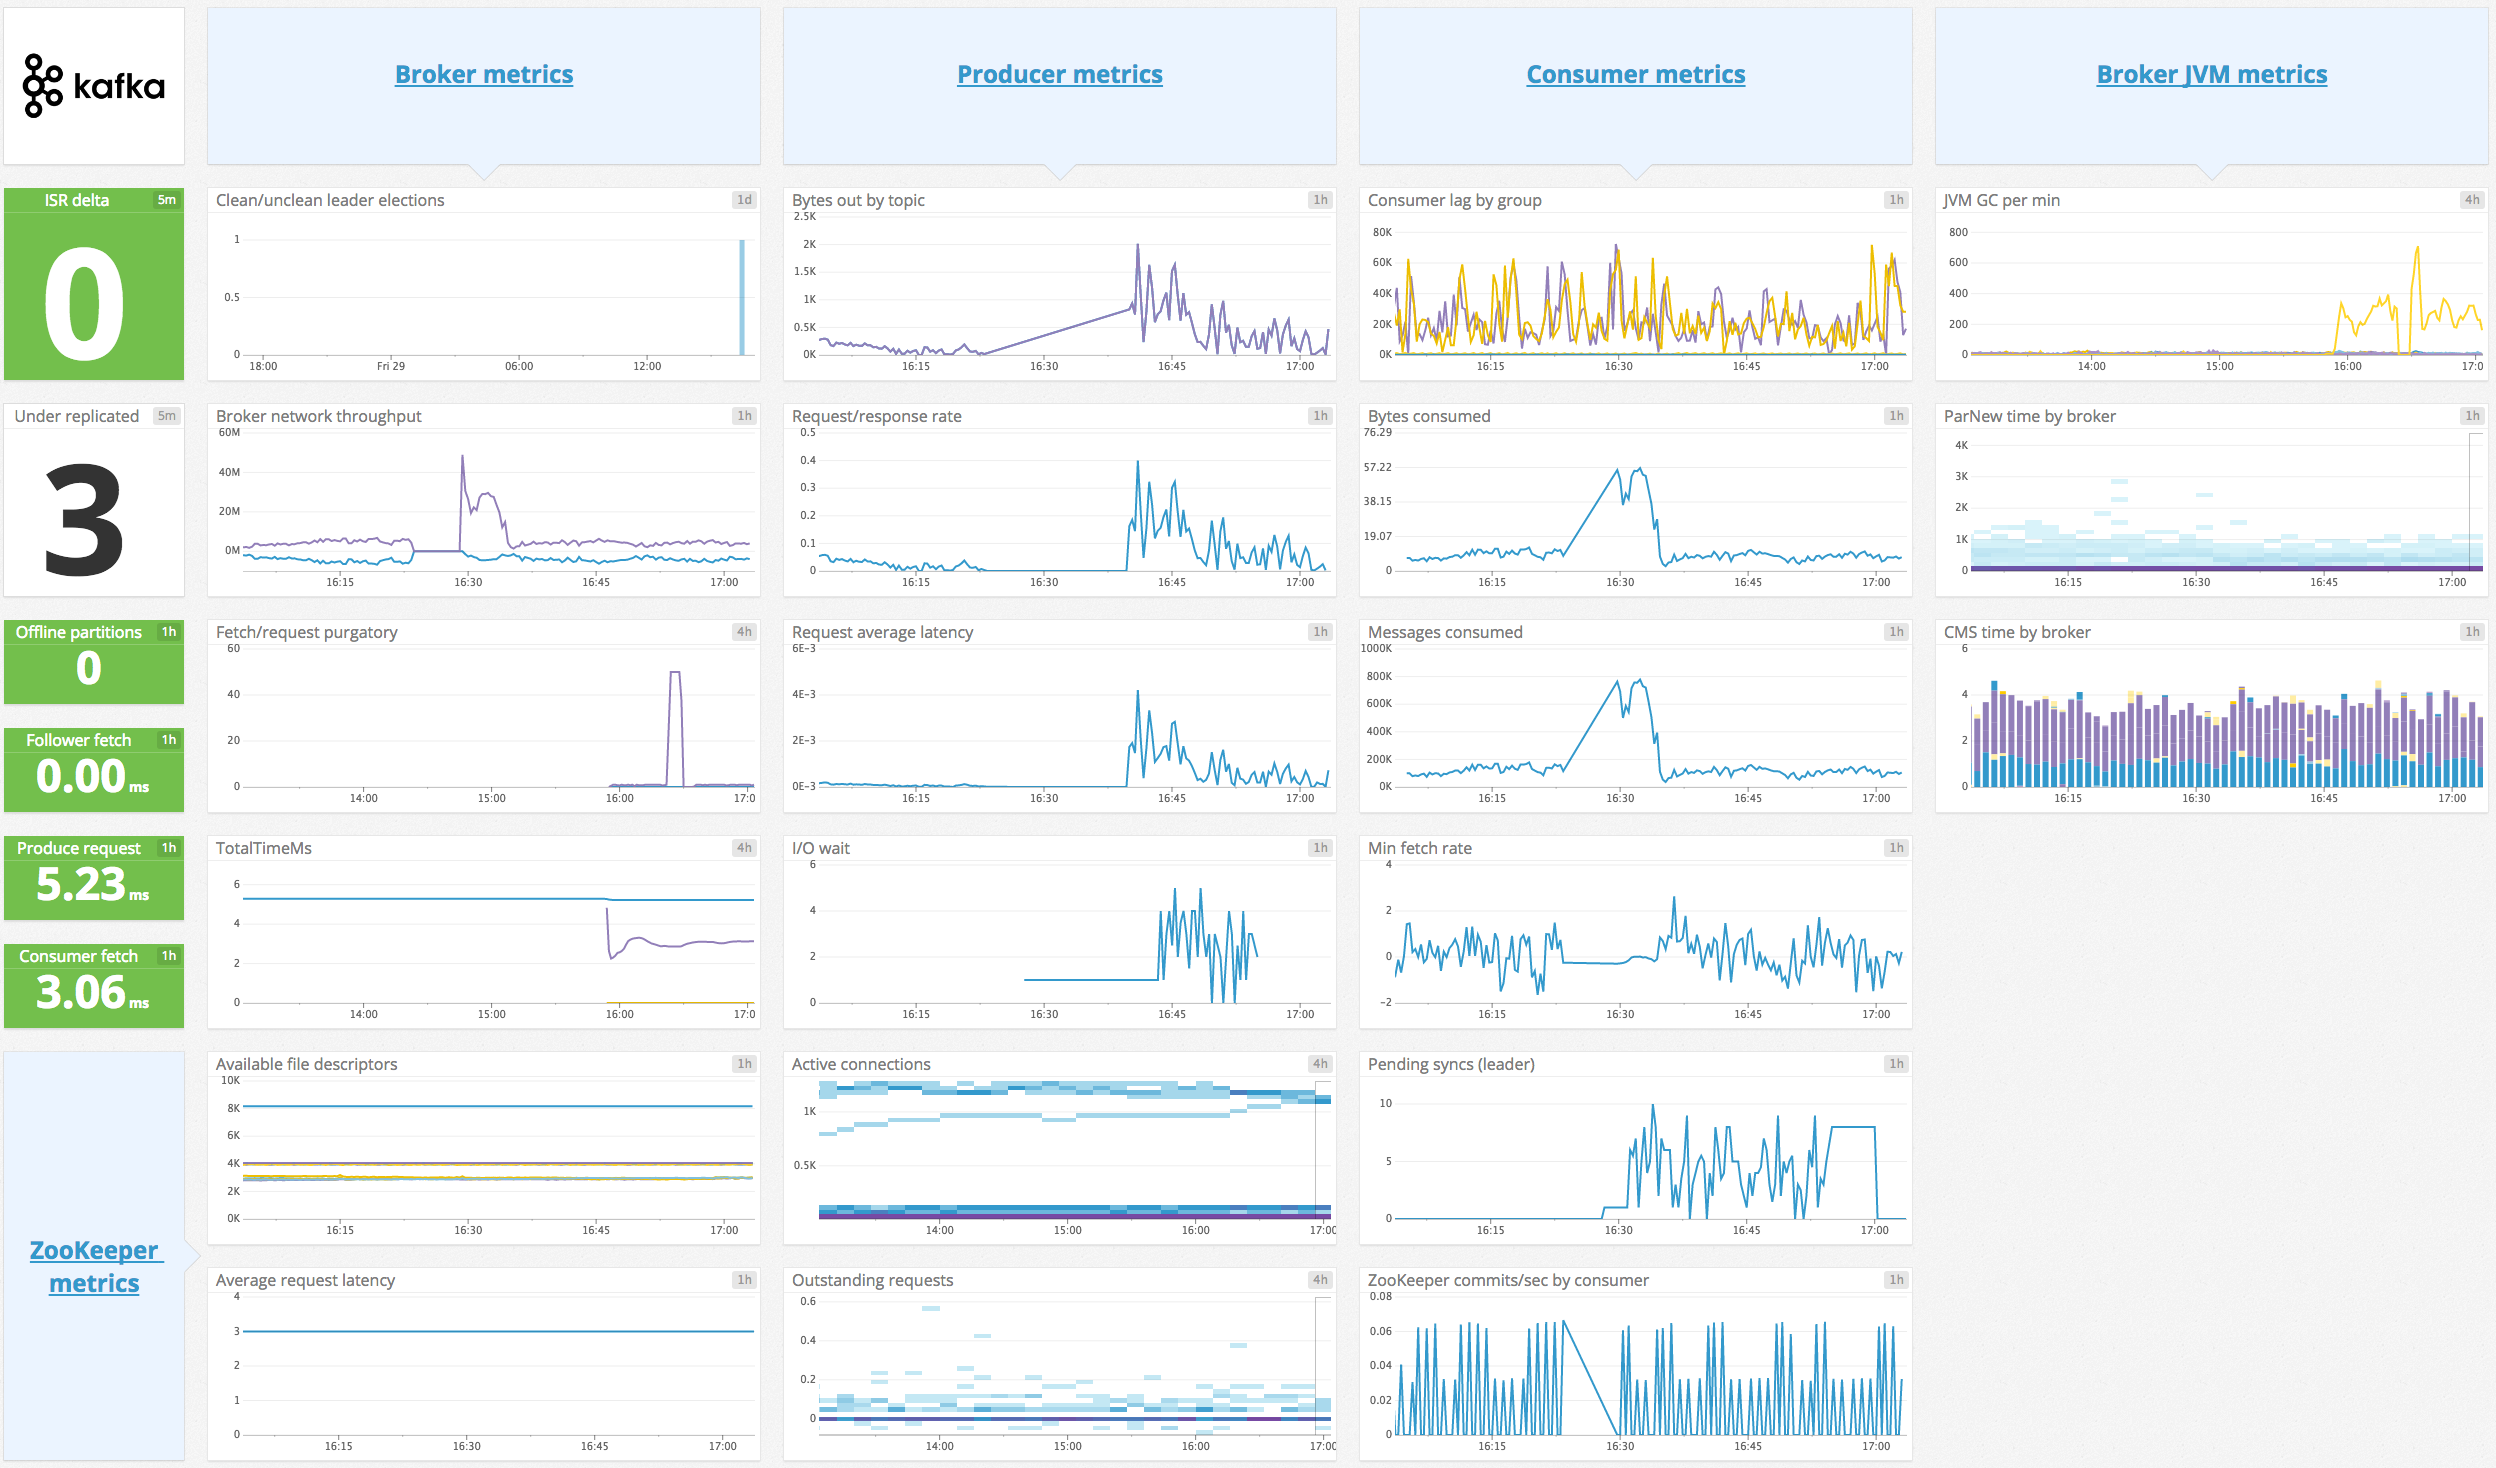Open the Pending syncs (leader) chart
This screenshot has height=1468, width=2496.
click(x=1635, y=1150)
